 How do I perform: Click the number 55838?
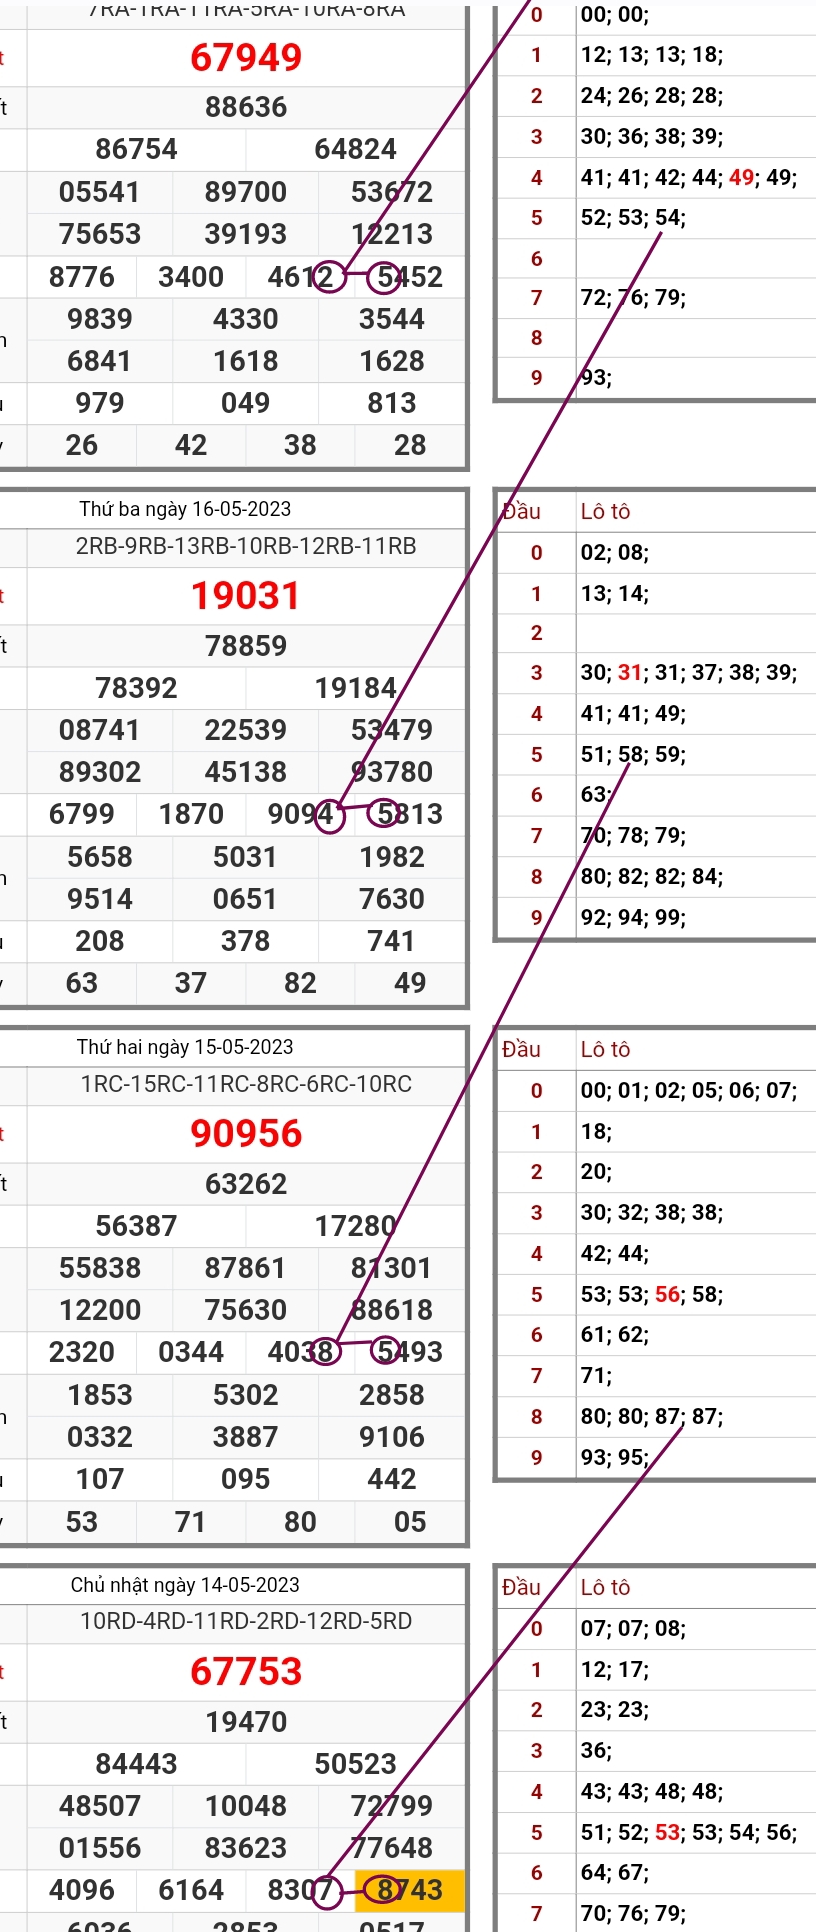tap(100, 1268)
